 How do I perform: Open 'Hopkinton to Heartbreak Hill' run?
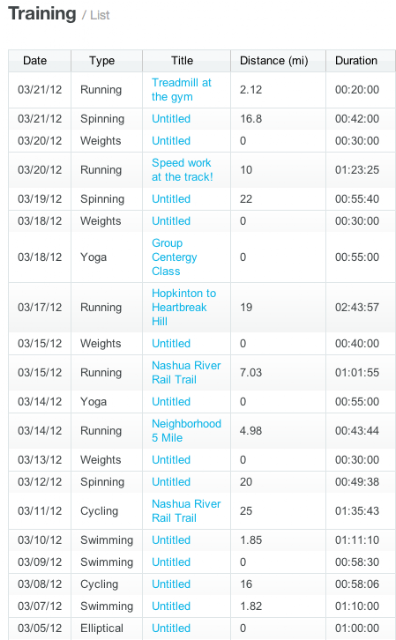point(184,307)
